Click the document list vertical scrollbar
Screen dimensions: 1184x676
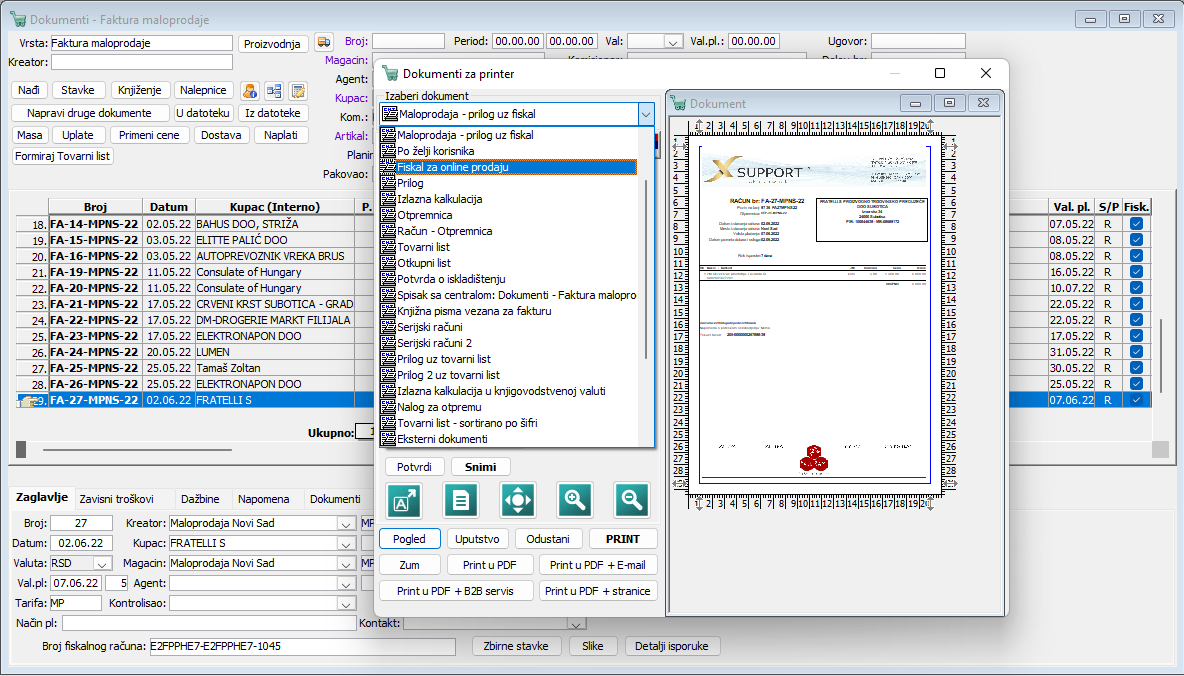pos(646,270)
